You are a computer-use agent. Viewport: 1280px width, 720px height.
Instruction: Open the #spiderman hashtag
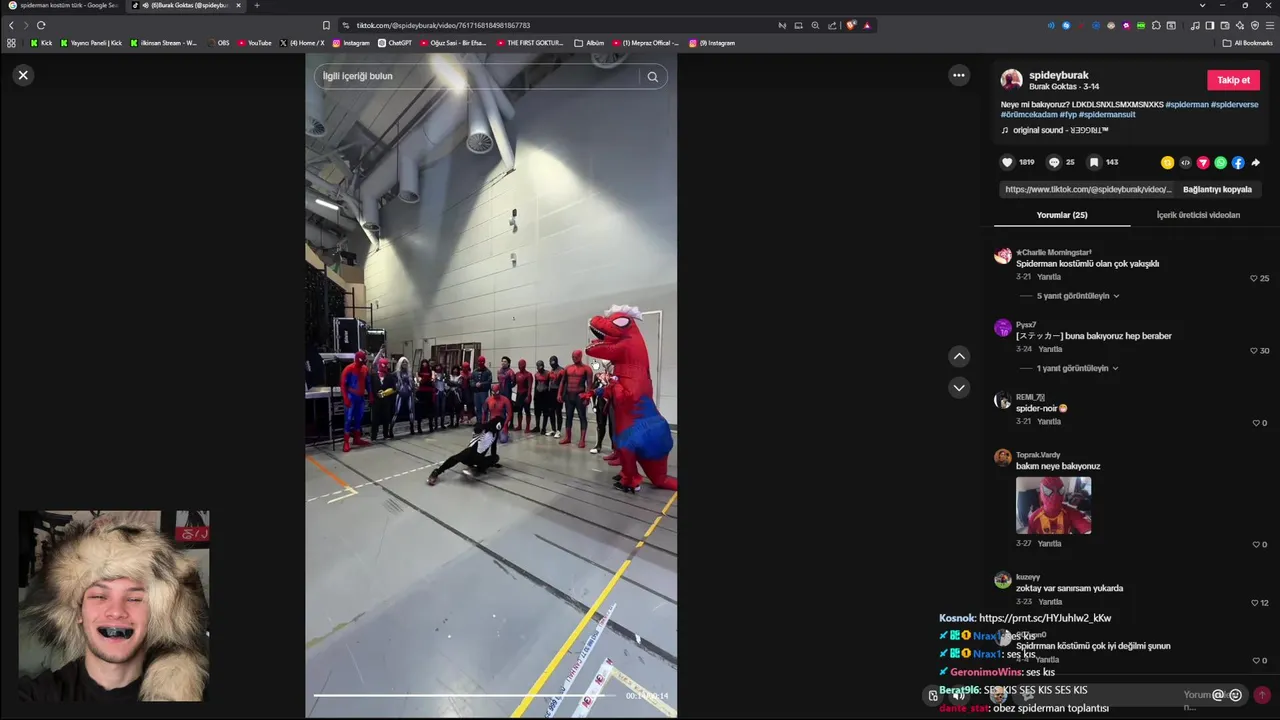1187,104
